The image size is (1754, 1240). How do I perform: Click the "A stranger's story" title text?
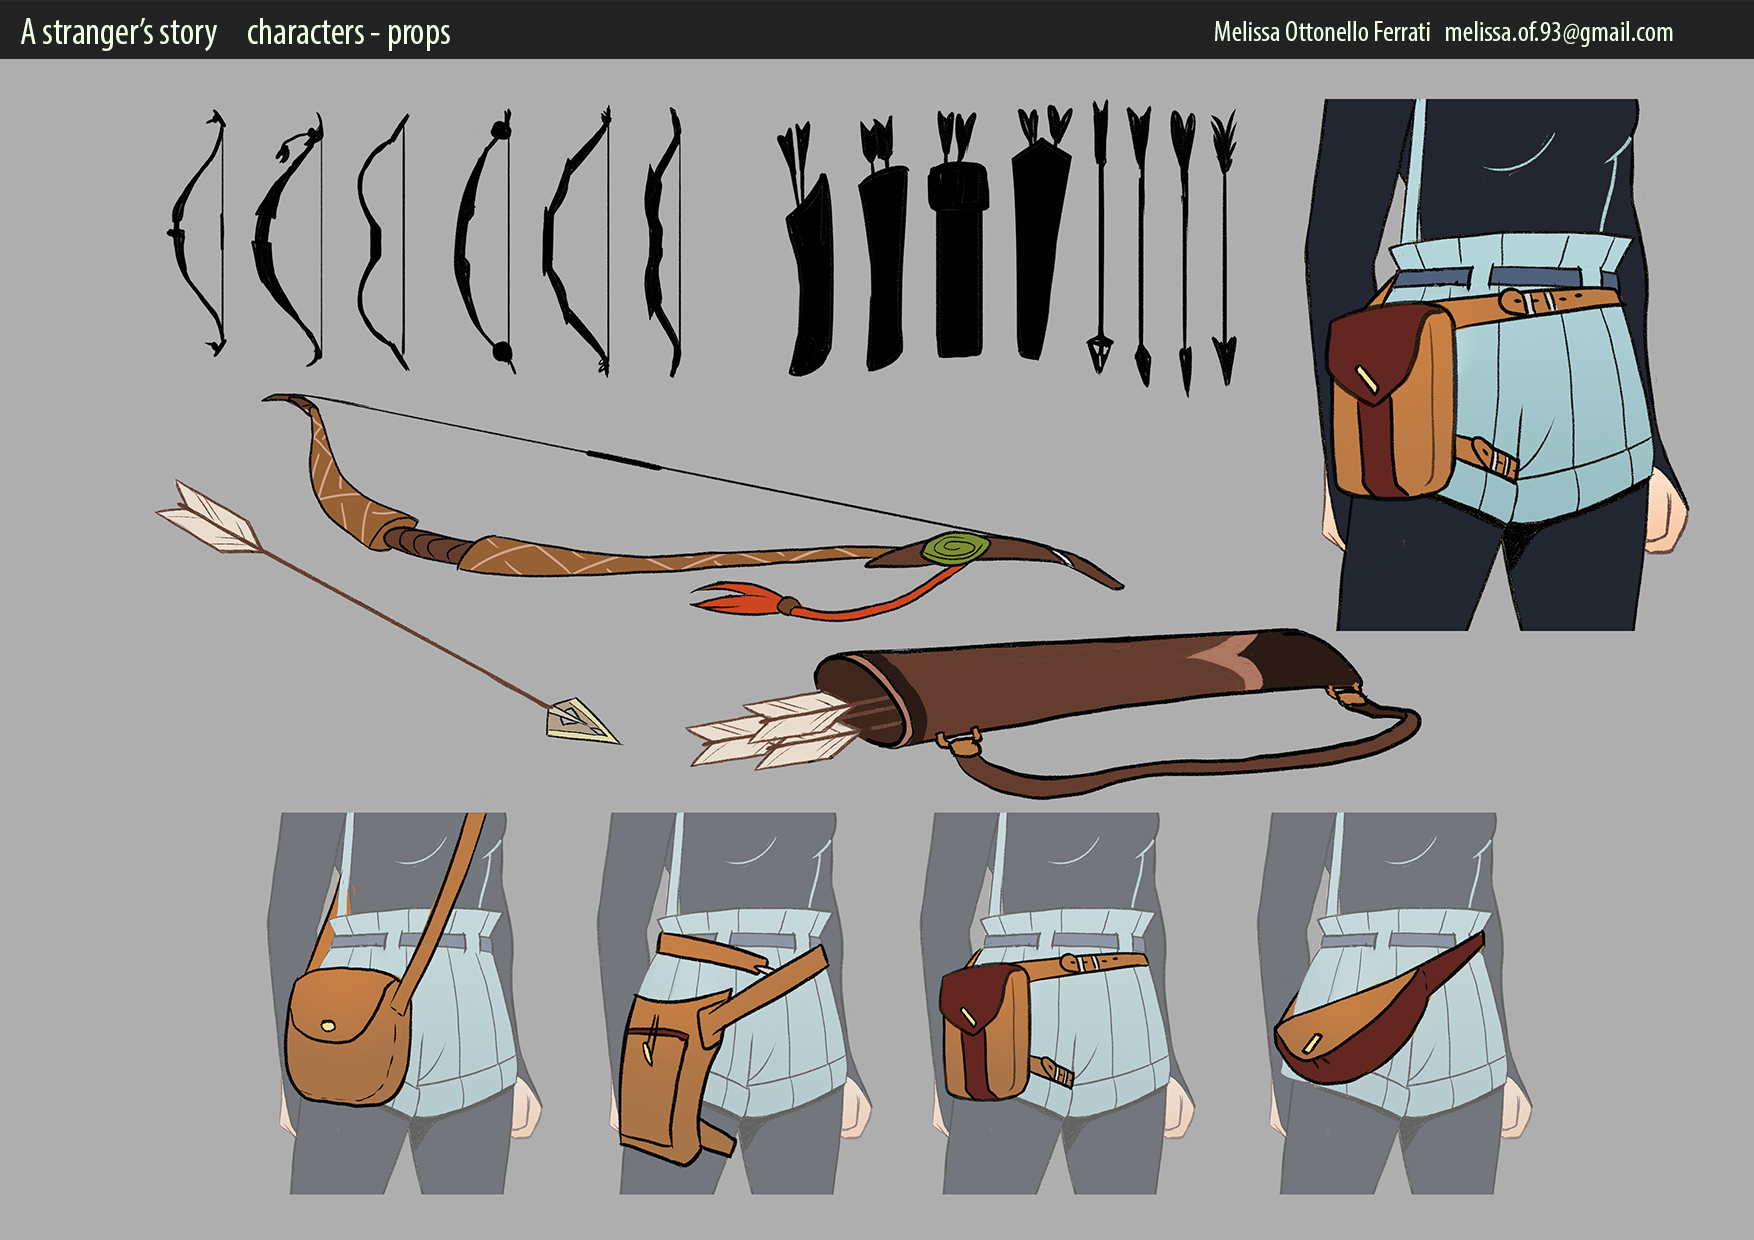point(119,32)
